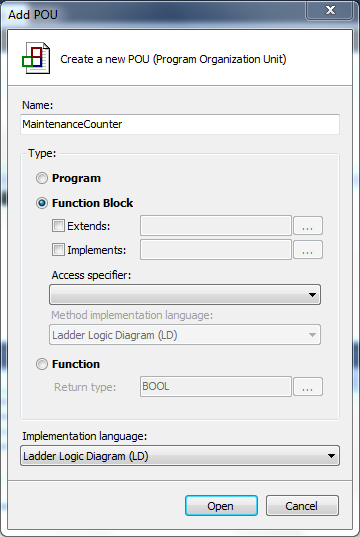
Task: Select the Function Block radio button
Action: [x=42, y=203]
